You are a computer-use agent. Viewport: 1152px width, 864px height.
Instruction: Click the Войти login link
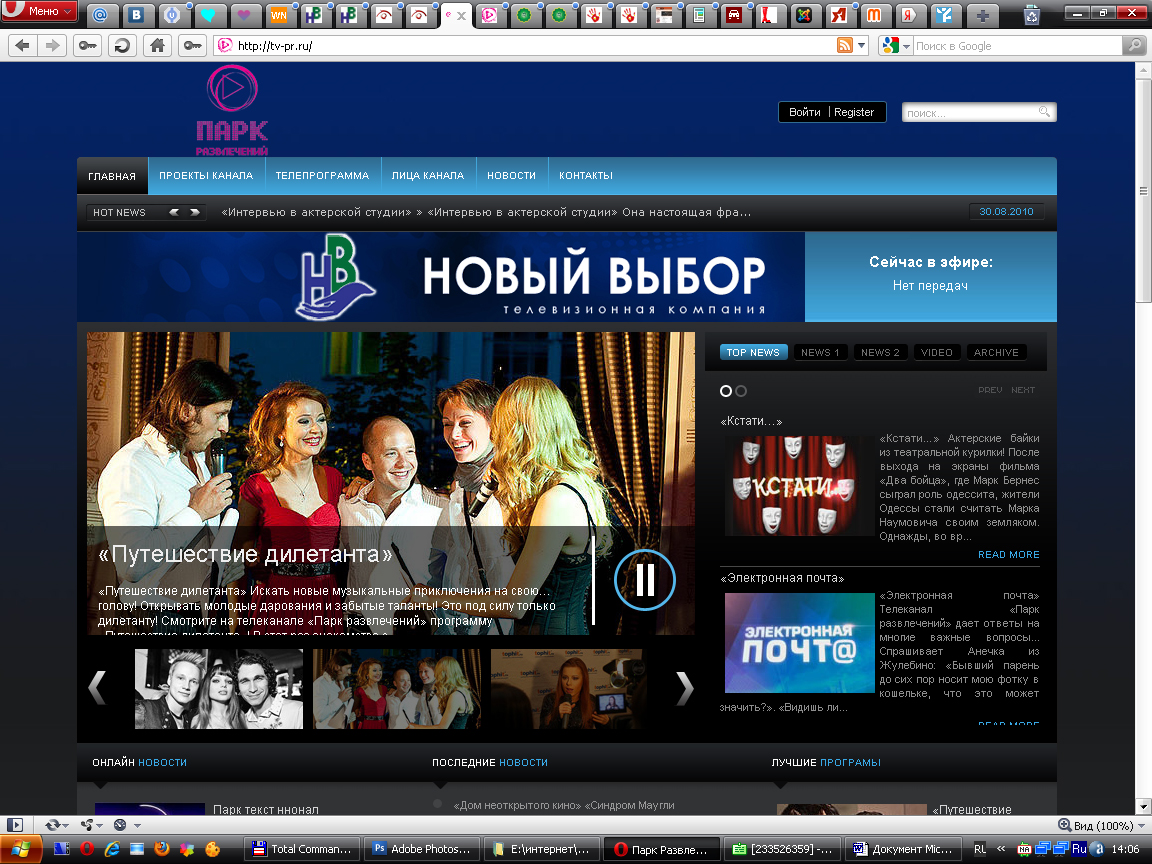804,112
